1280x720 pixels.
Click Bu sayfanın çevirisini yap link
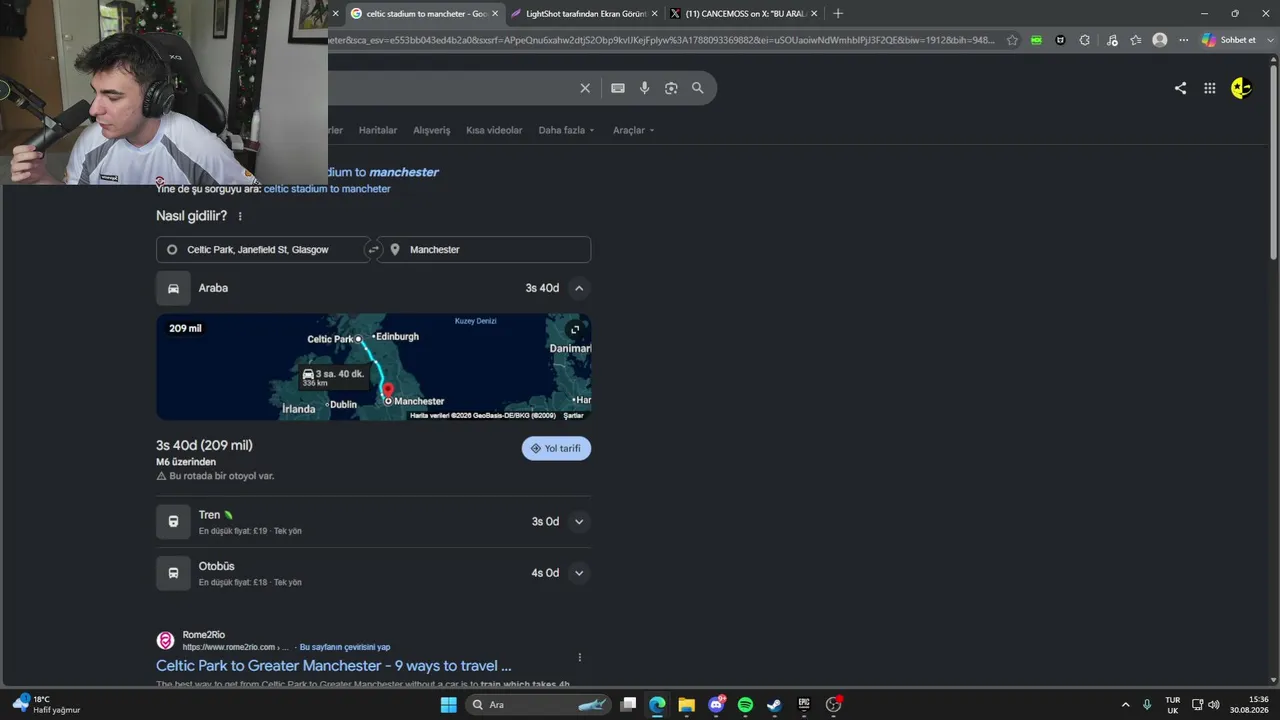345,647
